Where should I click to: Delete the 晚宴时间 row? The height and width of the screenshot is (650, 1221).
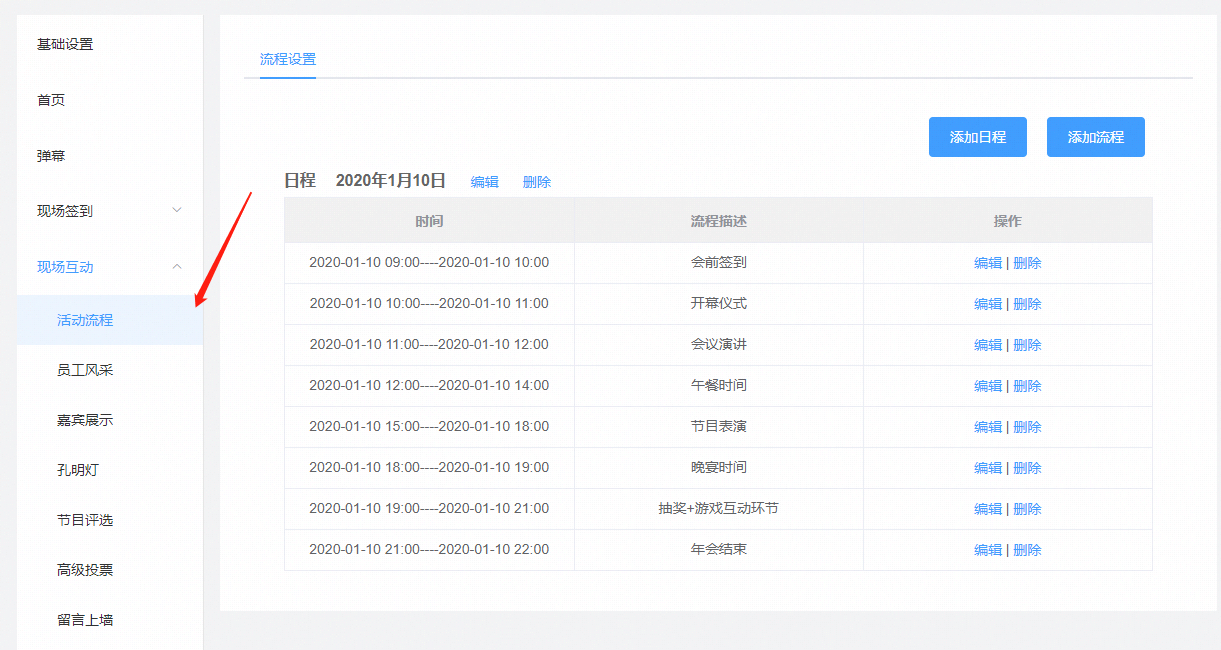(x=1027, y=468)
